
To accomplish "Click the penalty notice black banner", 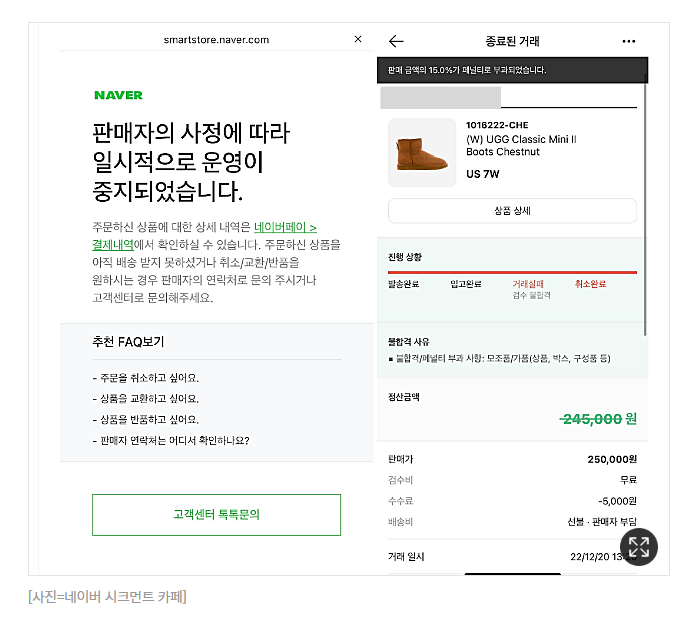I will [512, 70].
